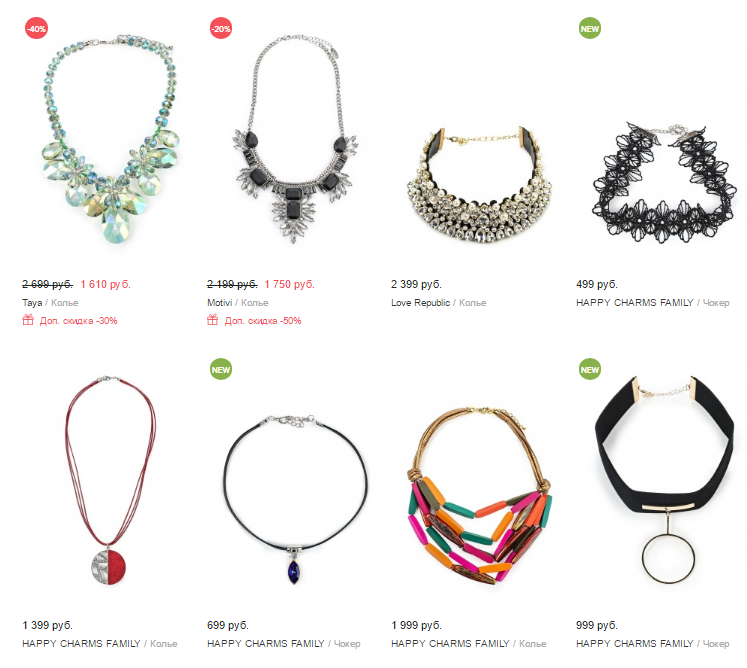Click gift icon beside -50% extra discount
747x668 pixels.
212,320
